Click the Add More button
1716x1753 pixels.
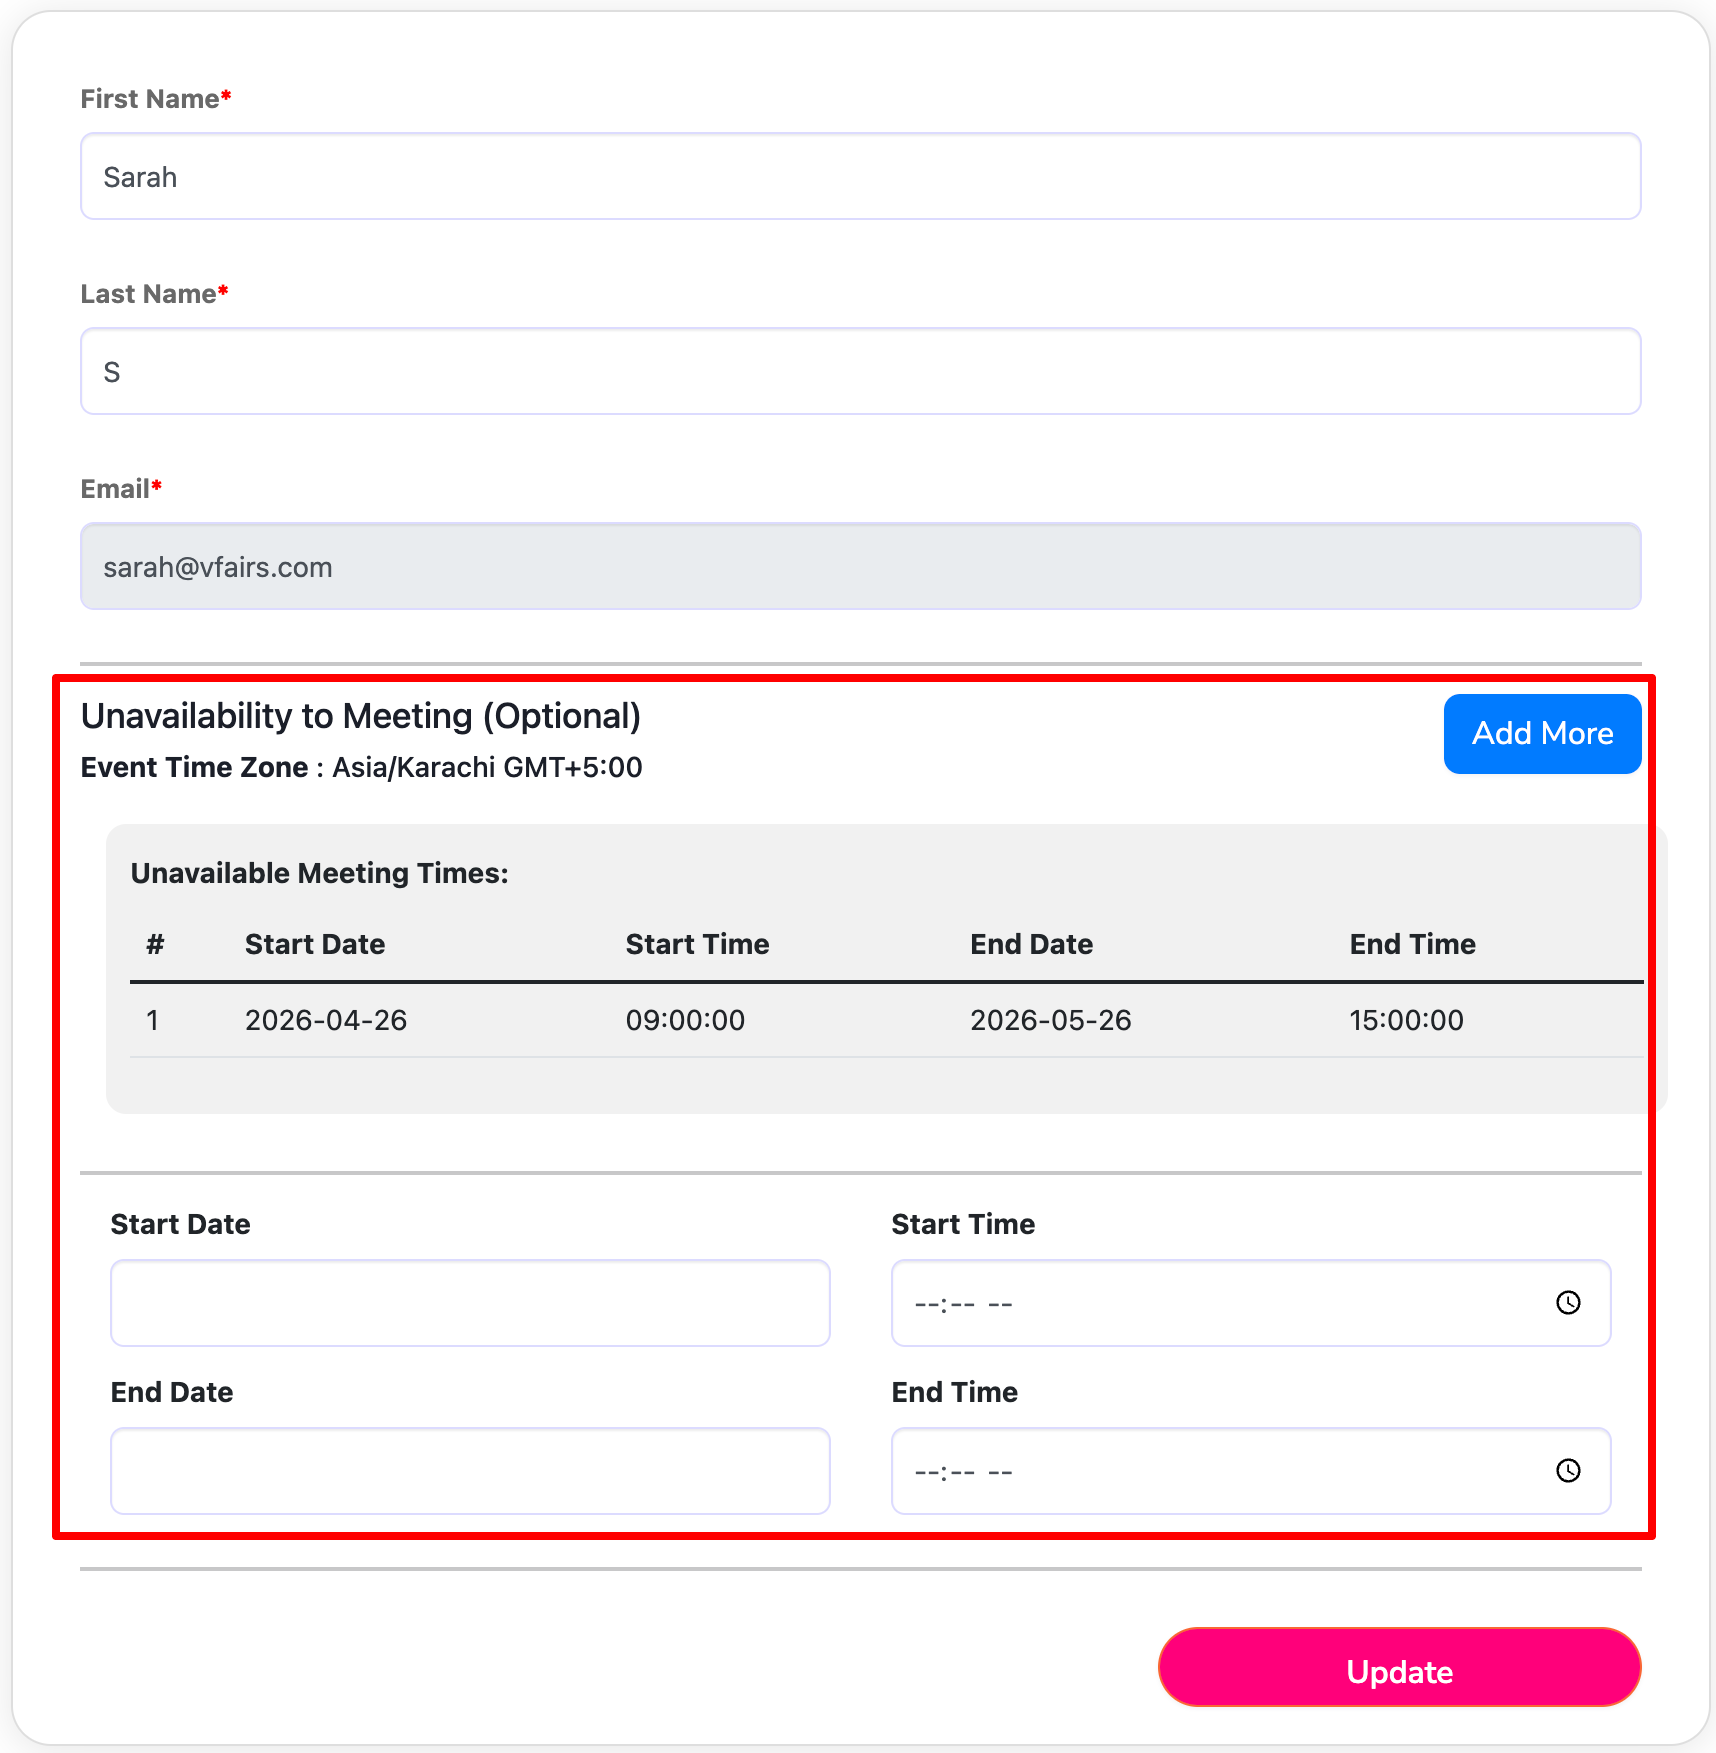[1541, 733]
